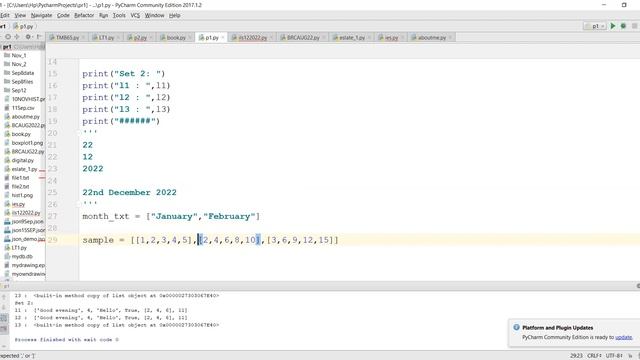Screen dimensions: 640x360
Task: Switch to the LT1.py editor tab
Action: [x=106, y=38]
